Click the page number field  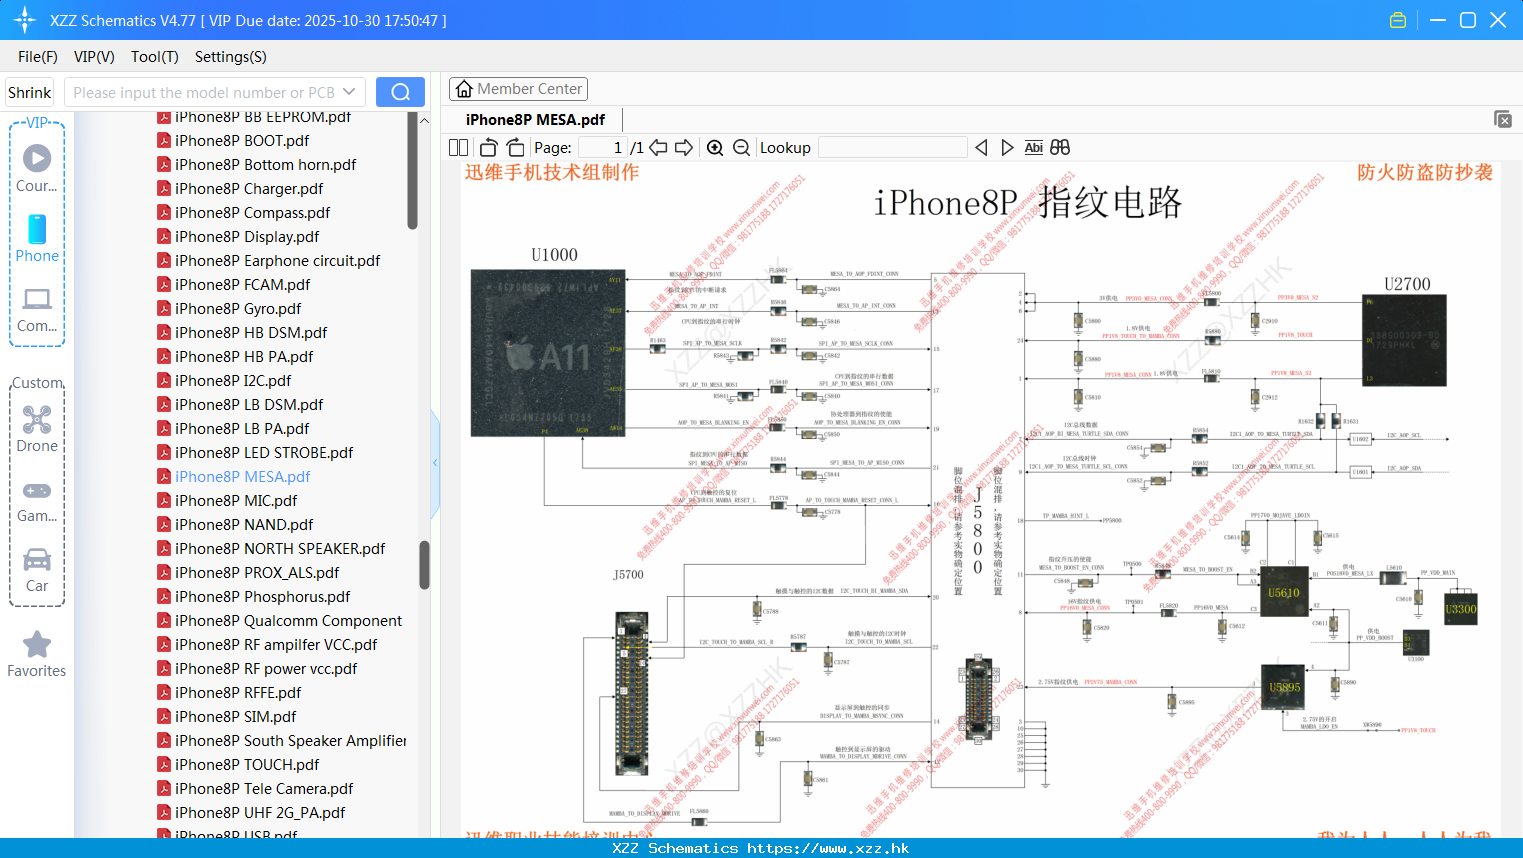(602, 147)
